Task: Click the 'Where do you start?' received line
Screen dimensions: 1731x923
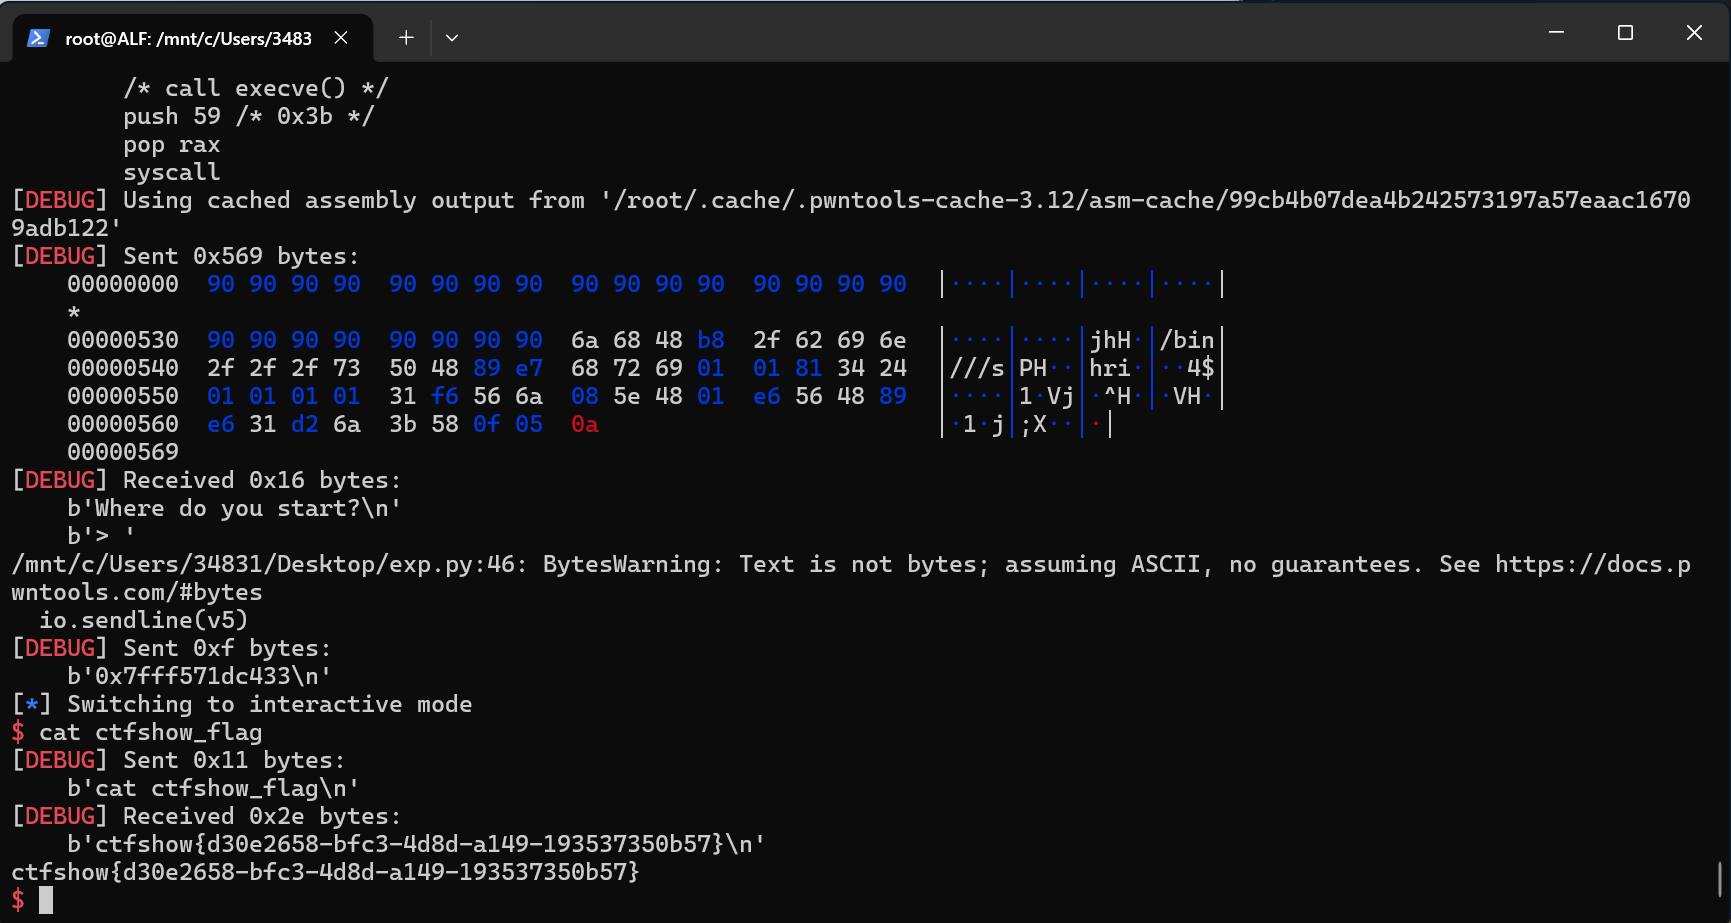Action: click(234, 508)
